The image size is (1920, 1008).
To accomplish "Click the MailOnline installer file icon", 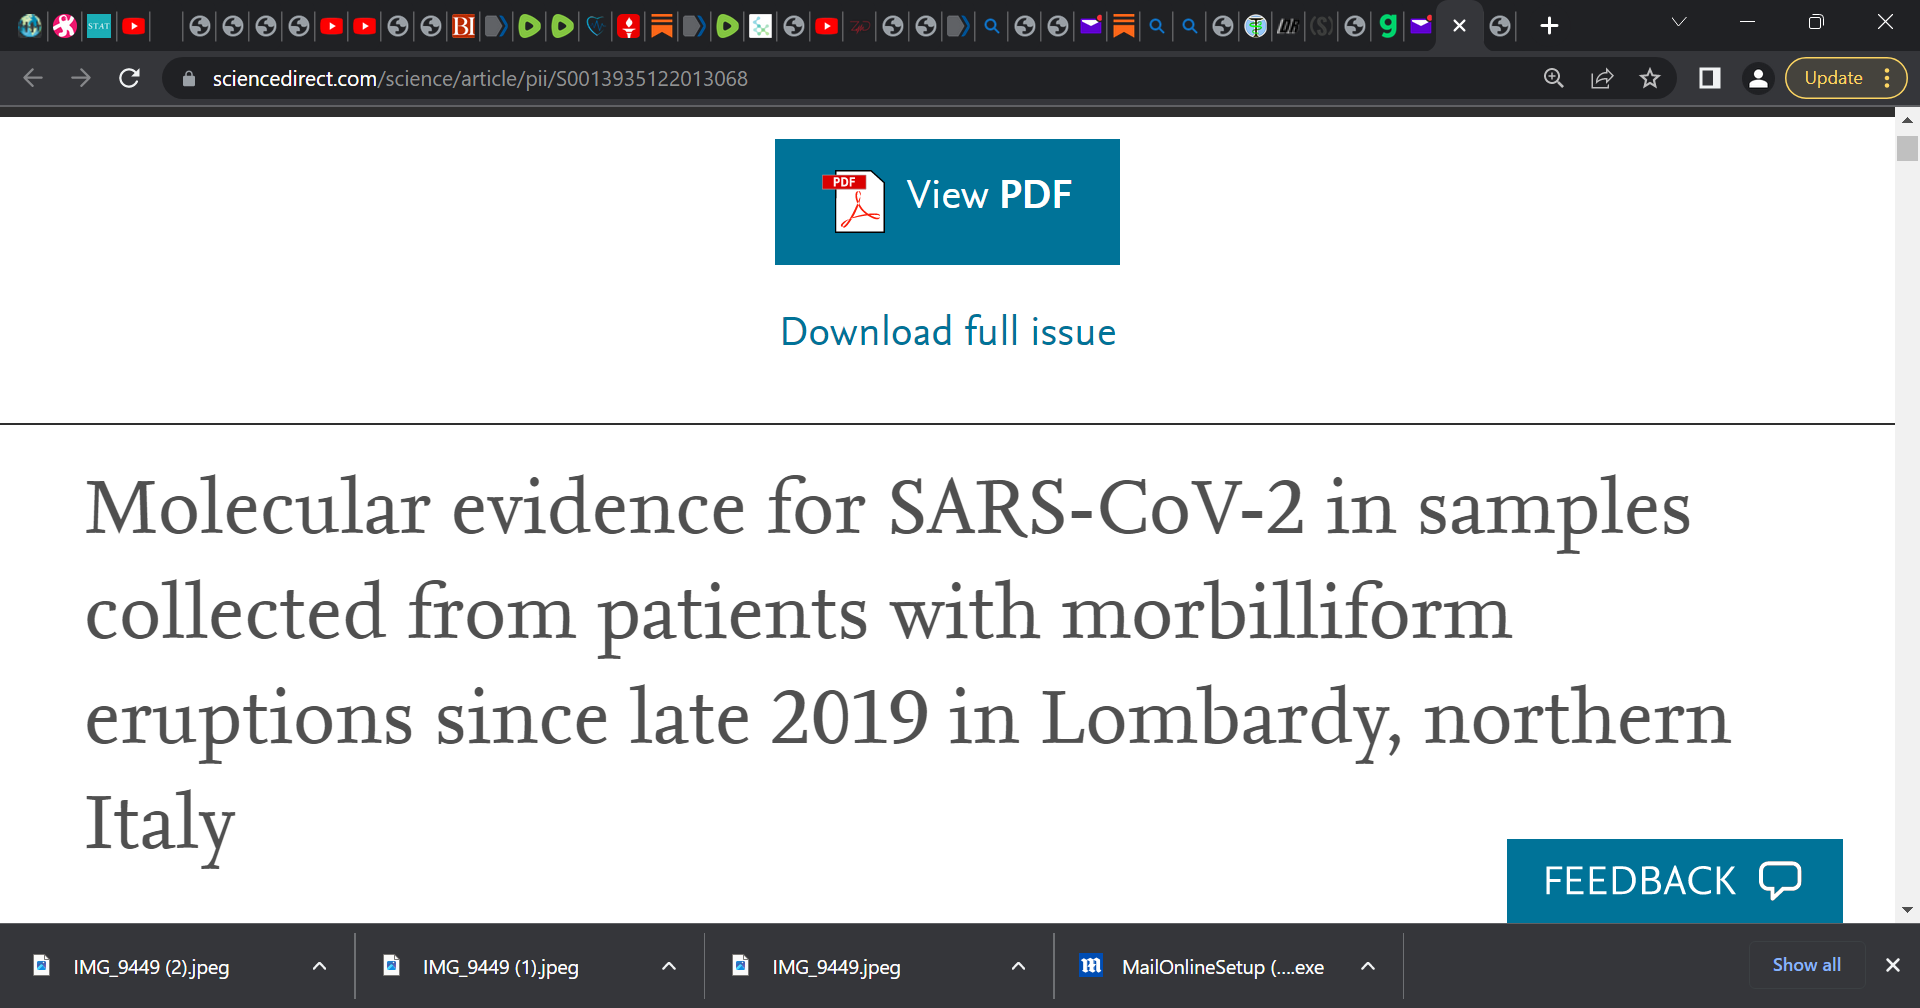I will 1091,965.
